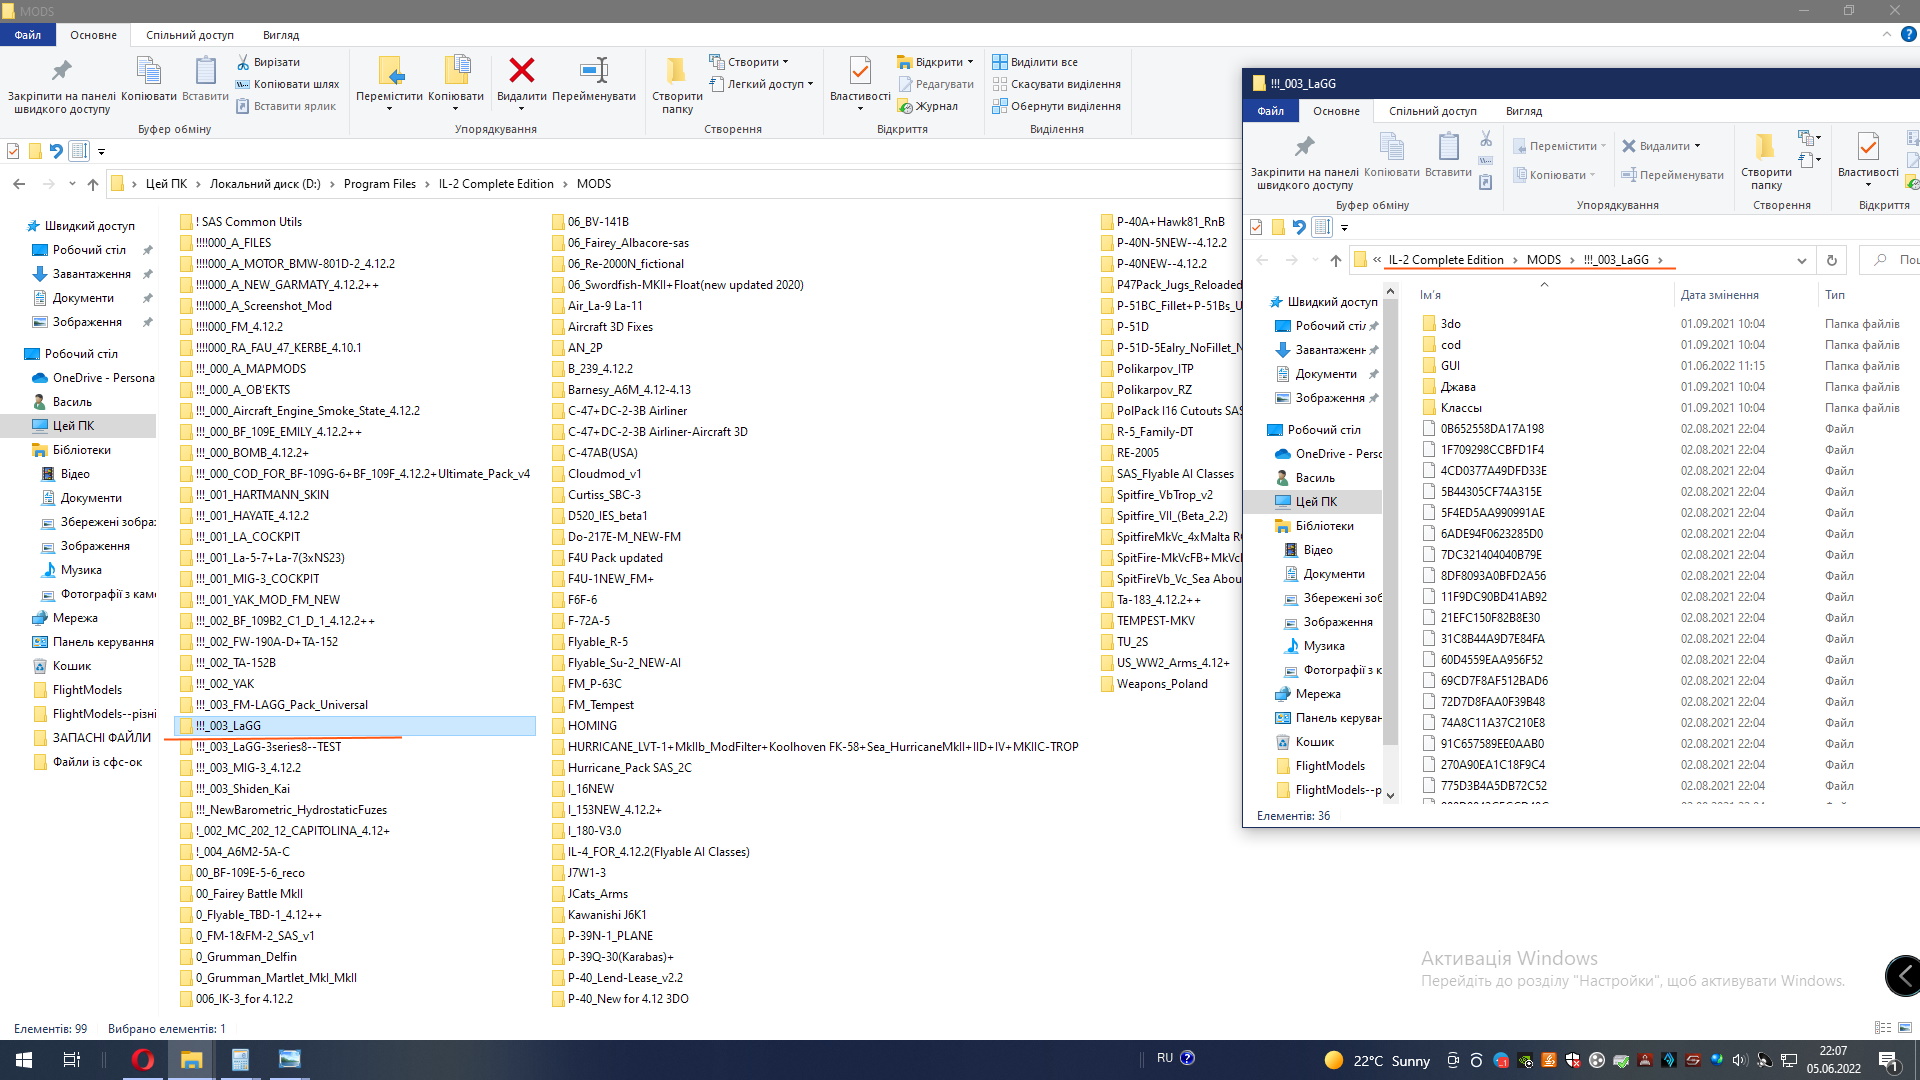The height and width of the screenshot is (1080, 1920).
Task: Click refresh button in LaGG window address bar
Action: tap(1831, 260)
